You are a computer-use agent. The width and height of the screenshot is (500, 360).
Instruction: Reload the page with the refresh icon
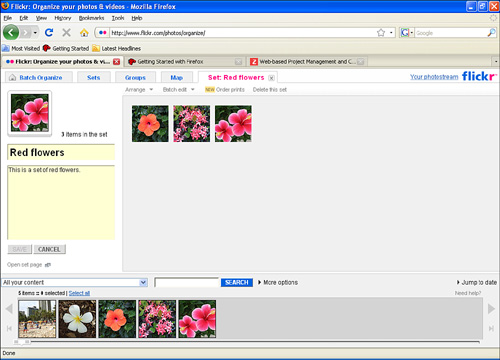tap(49, 32)
